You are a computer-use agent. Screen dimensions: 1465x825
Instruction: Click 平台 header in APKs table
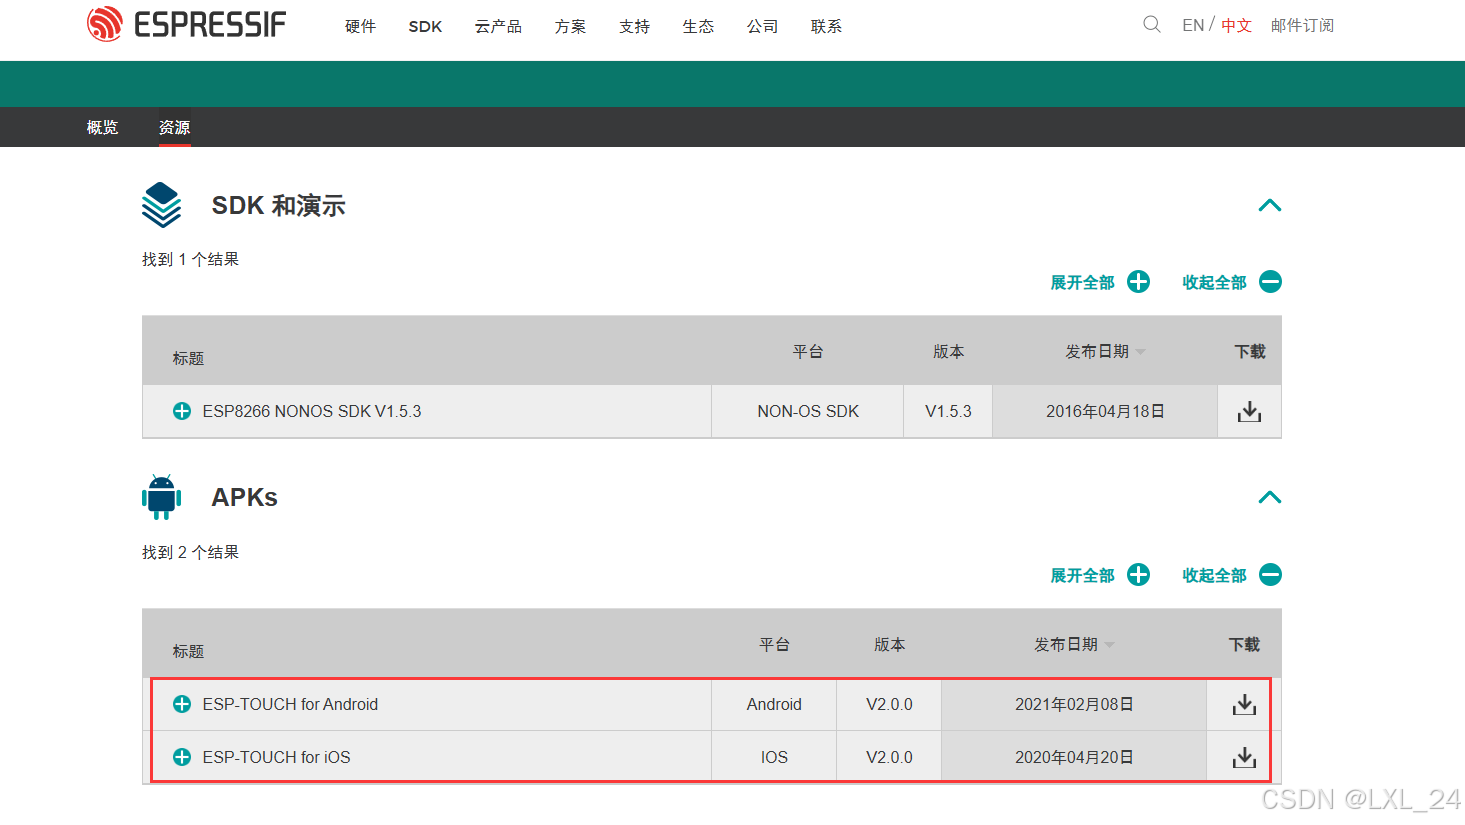[x=774, y=645]
